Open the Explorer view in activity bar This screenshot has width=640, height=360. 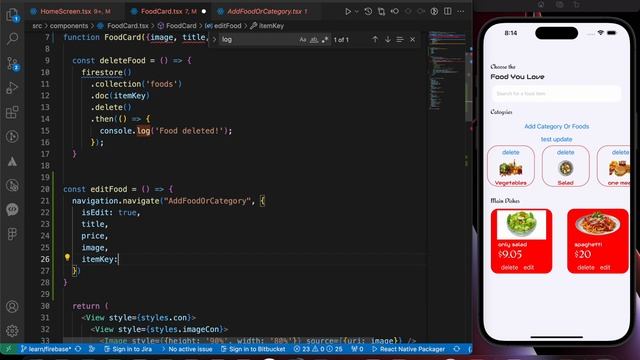[12, 15]
